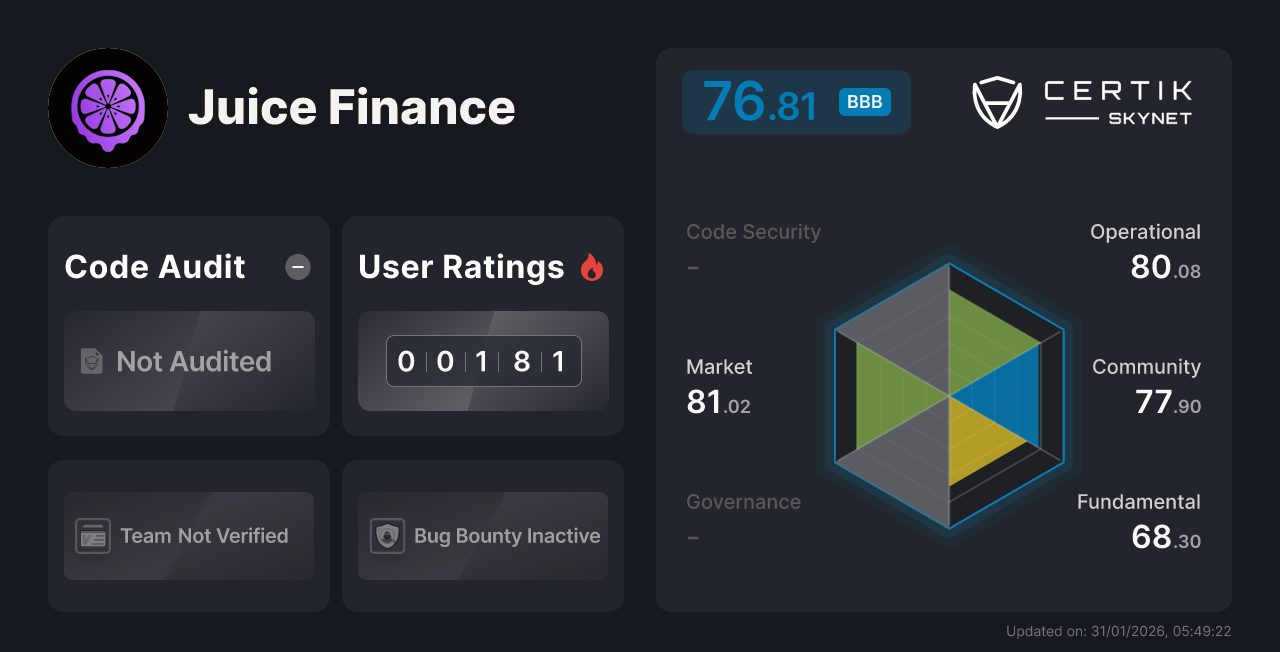This screenshot has width=1280, height=652.
Task: Click the CertiK shield emblem
Action: (996, 100)
